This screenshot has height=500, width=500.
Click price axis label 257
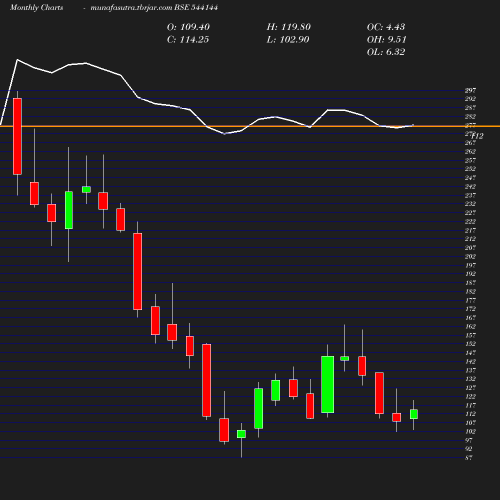tap(470, 160)
